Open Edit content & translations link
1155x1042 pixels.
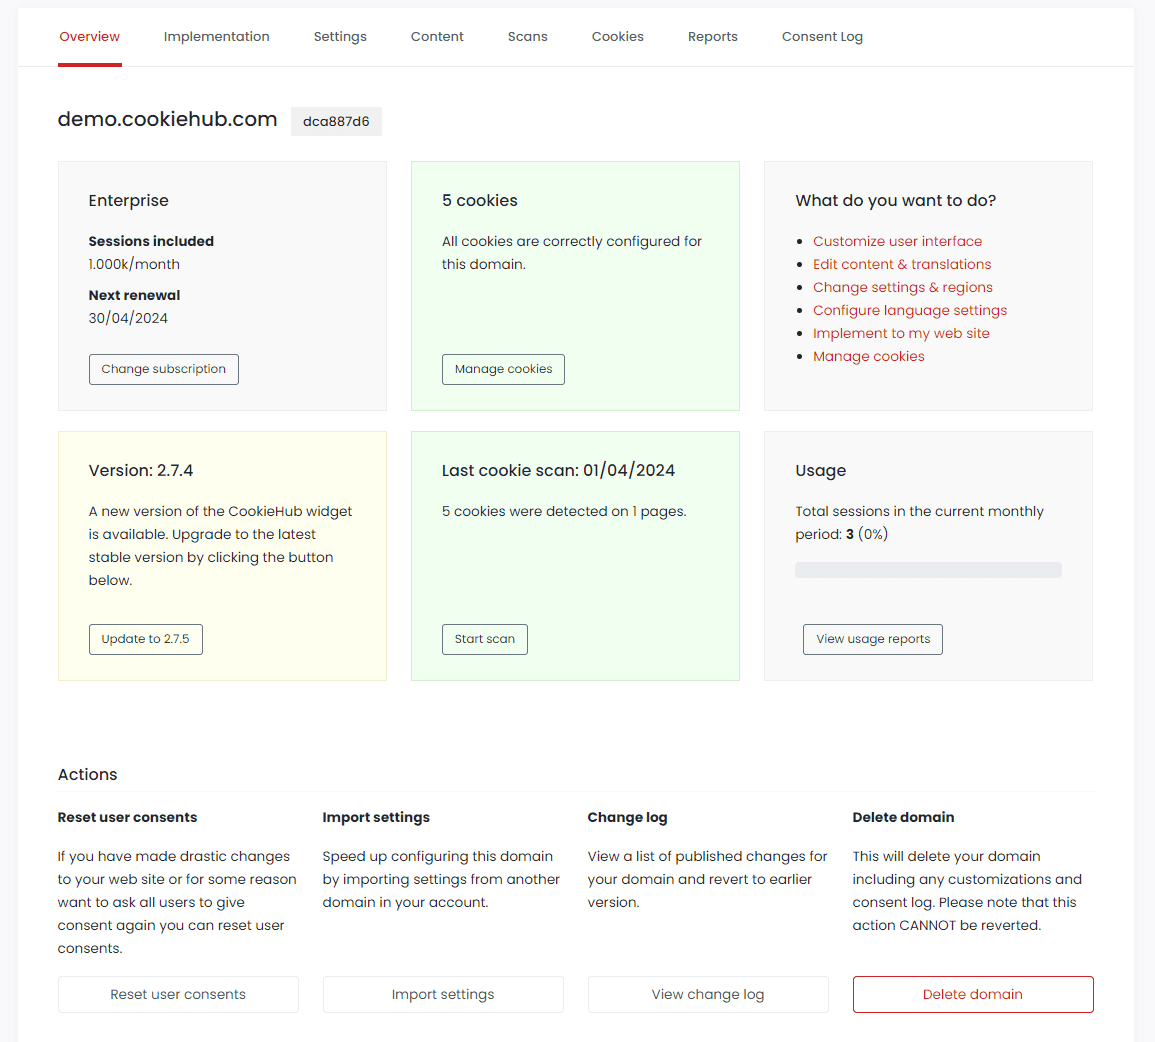(902, 264)
